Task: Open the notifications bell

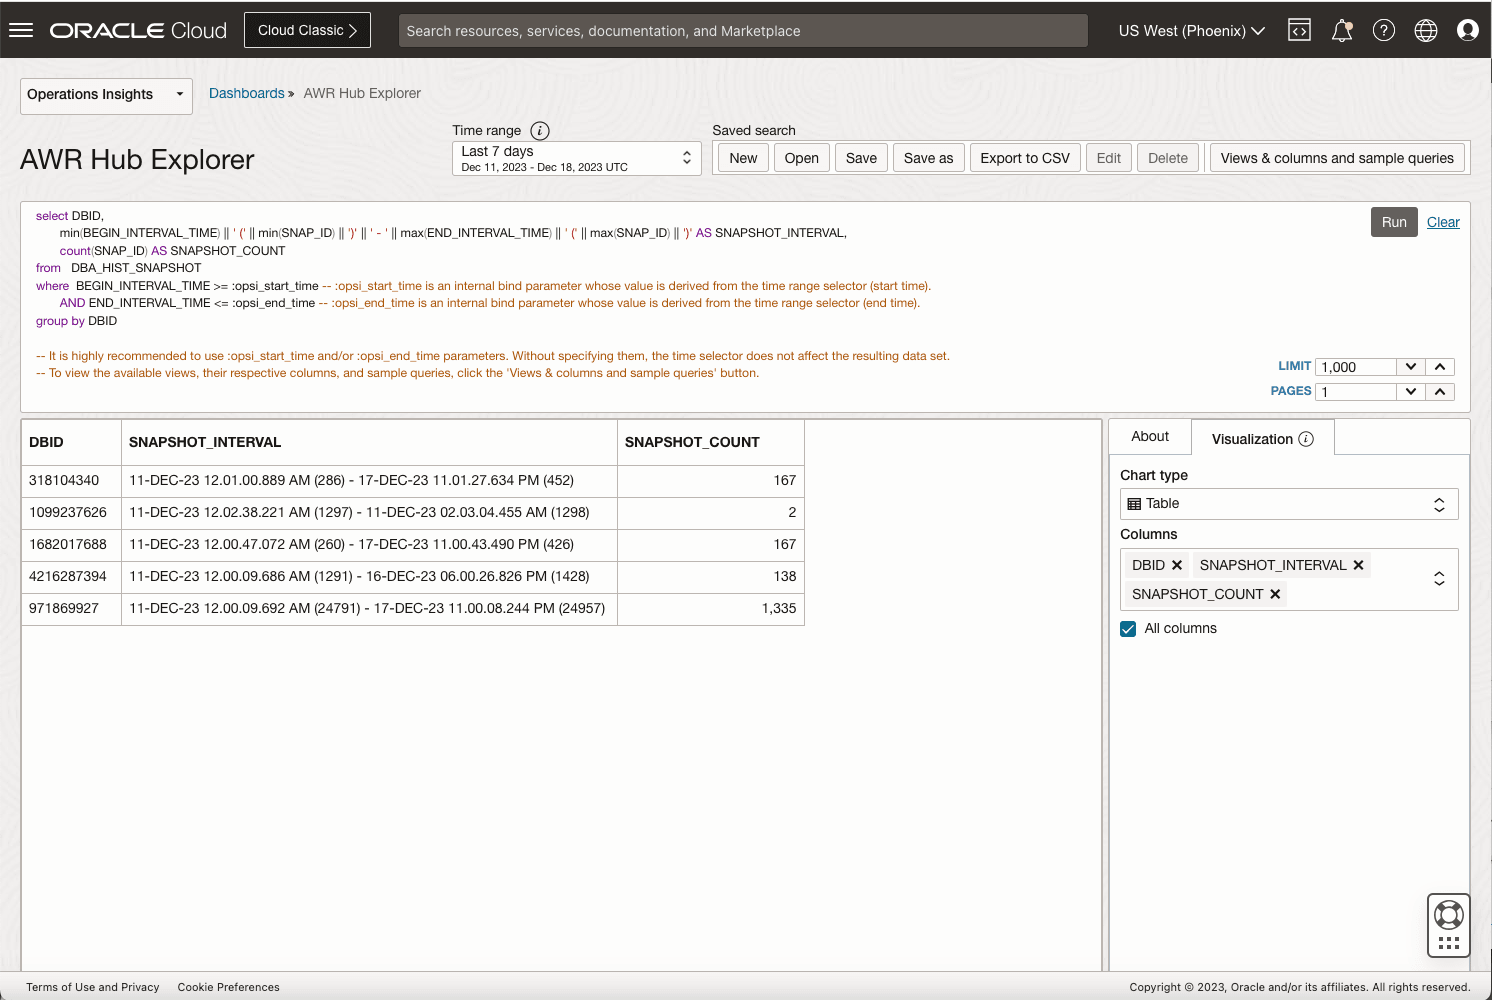Action: pos(1341,30)
